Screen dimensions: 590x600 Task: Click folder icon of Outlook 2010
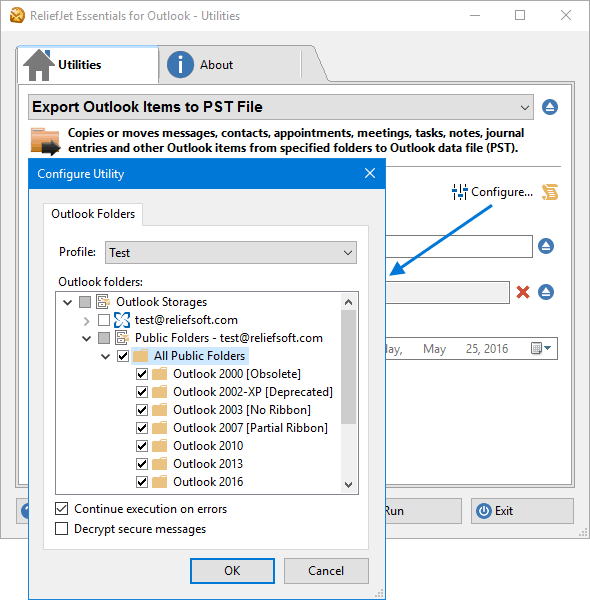click(x=160, y=445)
